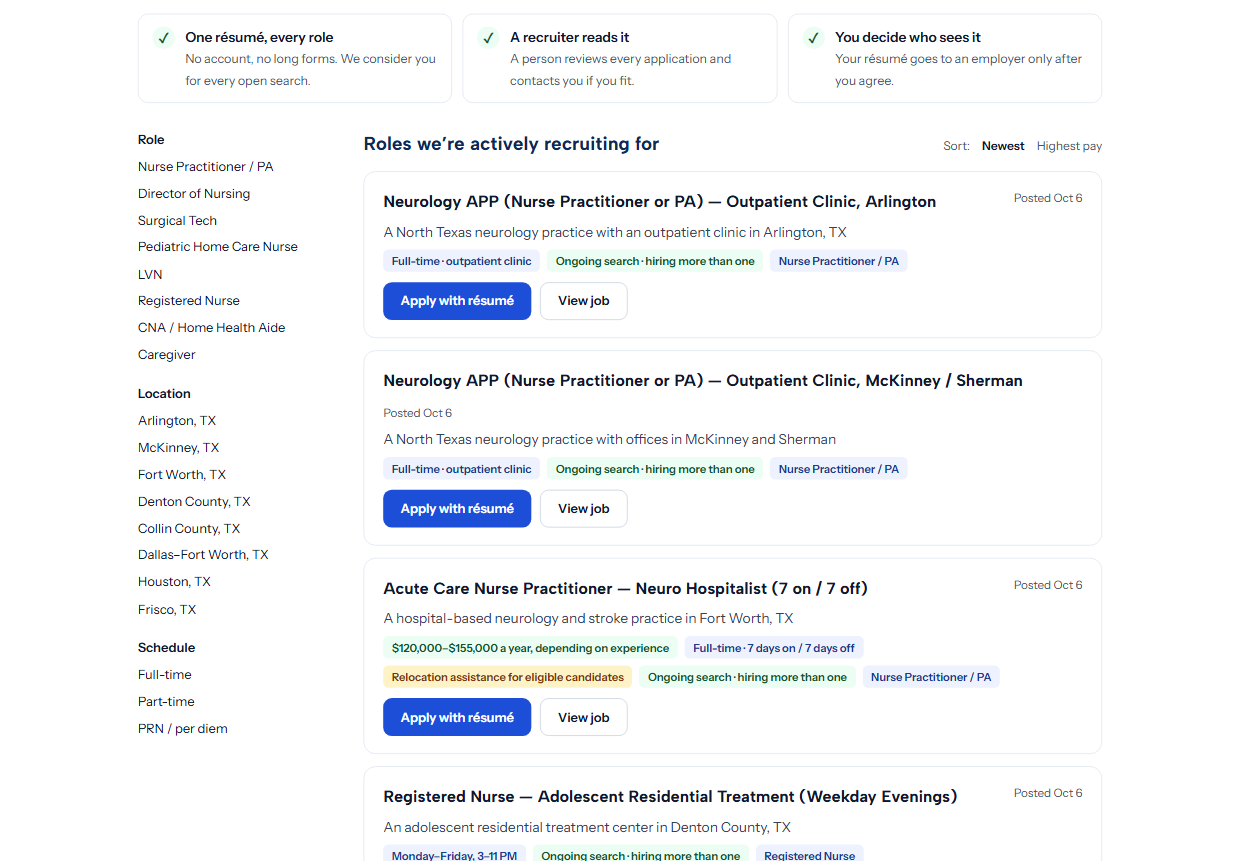Click Ongoing search tag on Arlington card
This screenshot has height=861, width=1240.
(655, 261)
